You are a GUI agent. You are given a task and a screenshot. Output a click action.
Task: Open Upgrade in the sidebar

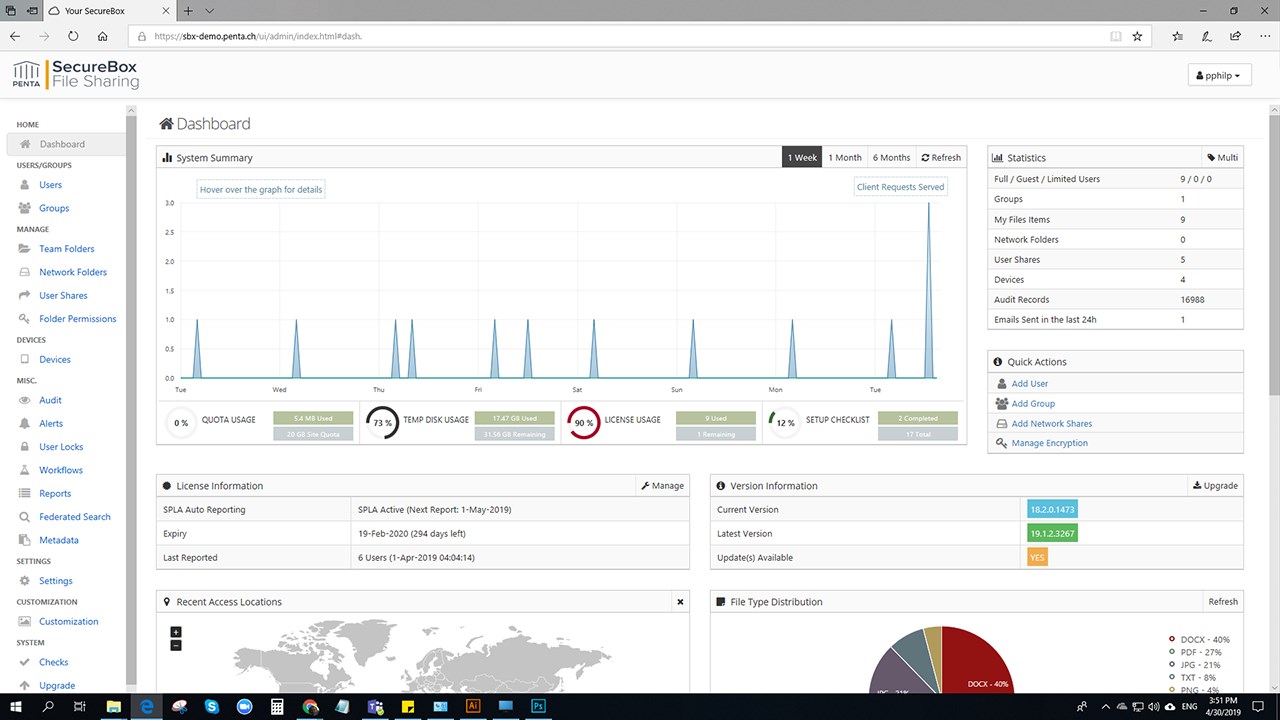pos(57,686)
